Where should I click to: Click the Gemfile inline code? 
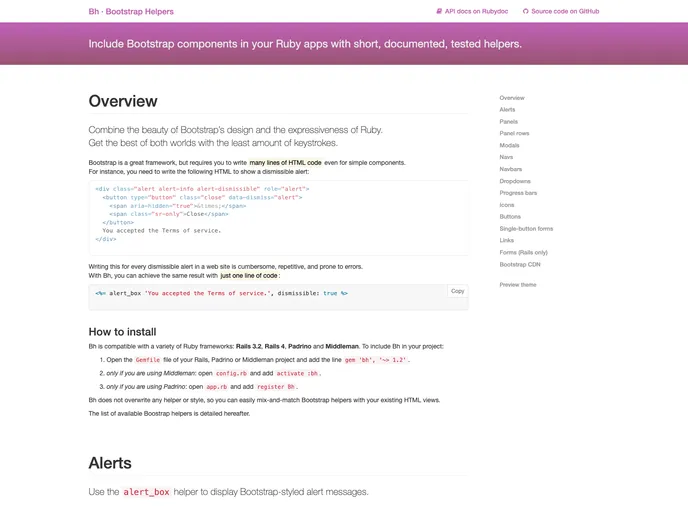[148, 360]
